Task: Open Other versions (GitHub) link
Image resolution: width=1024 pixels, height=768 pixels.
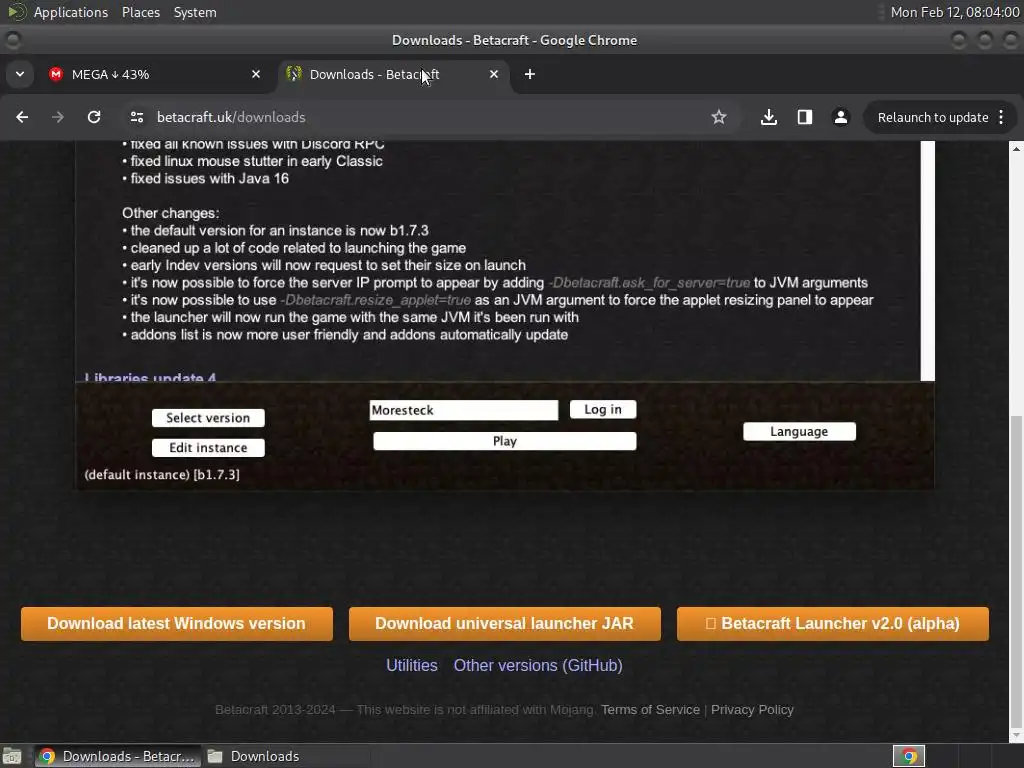Action: (x=538, y=665)
